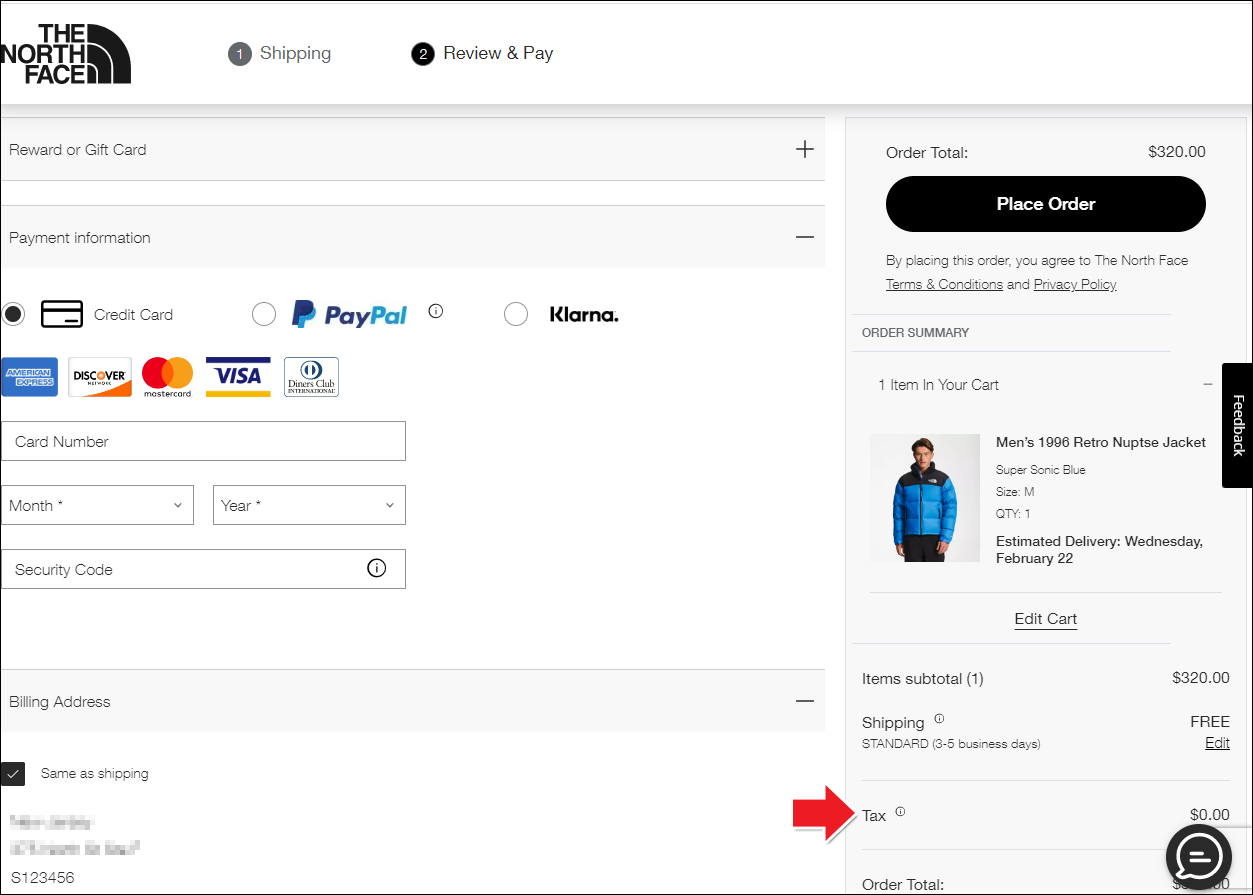Viewport: 1253px width, 895px height.
Task: Click the Items subtotal (1) label
Action: (923, 678)
